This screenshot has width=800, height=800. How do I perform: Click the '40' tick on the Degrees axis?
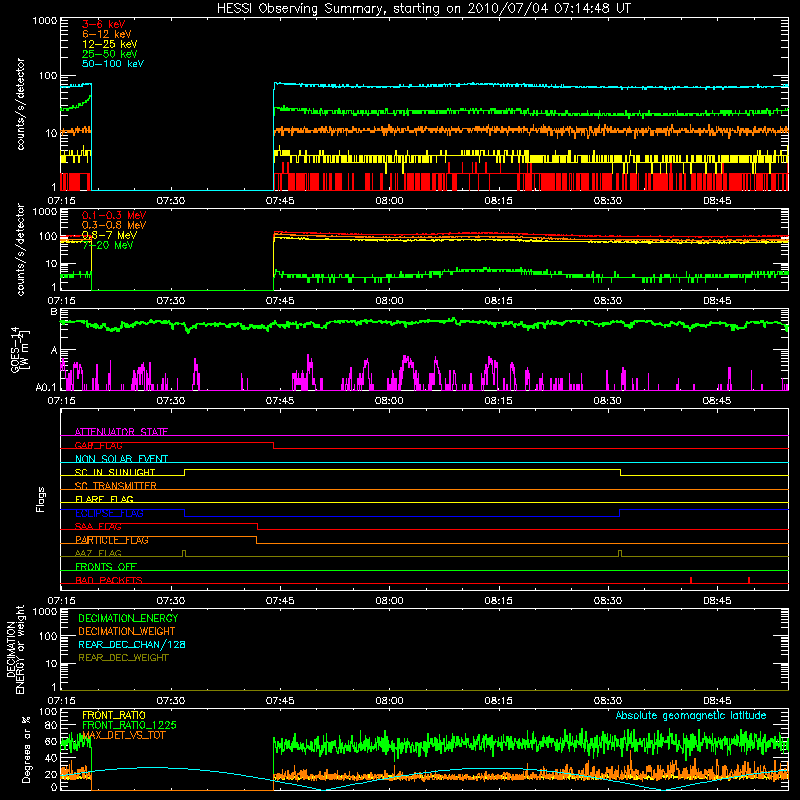click(51, 758)
